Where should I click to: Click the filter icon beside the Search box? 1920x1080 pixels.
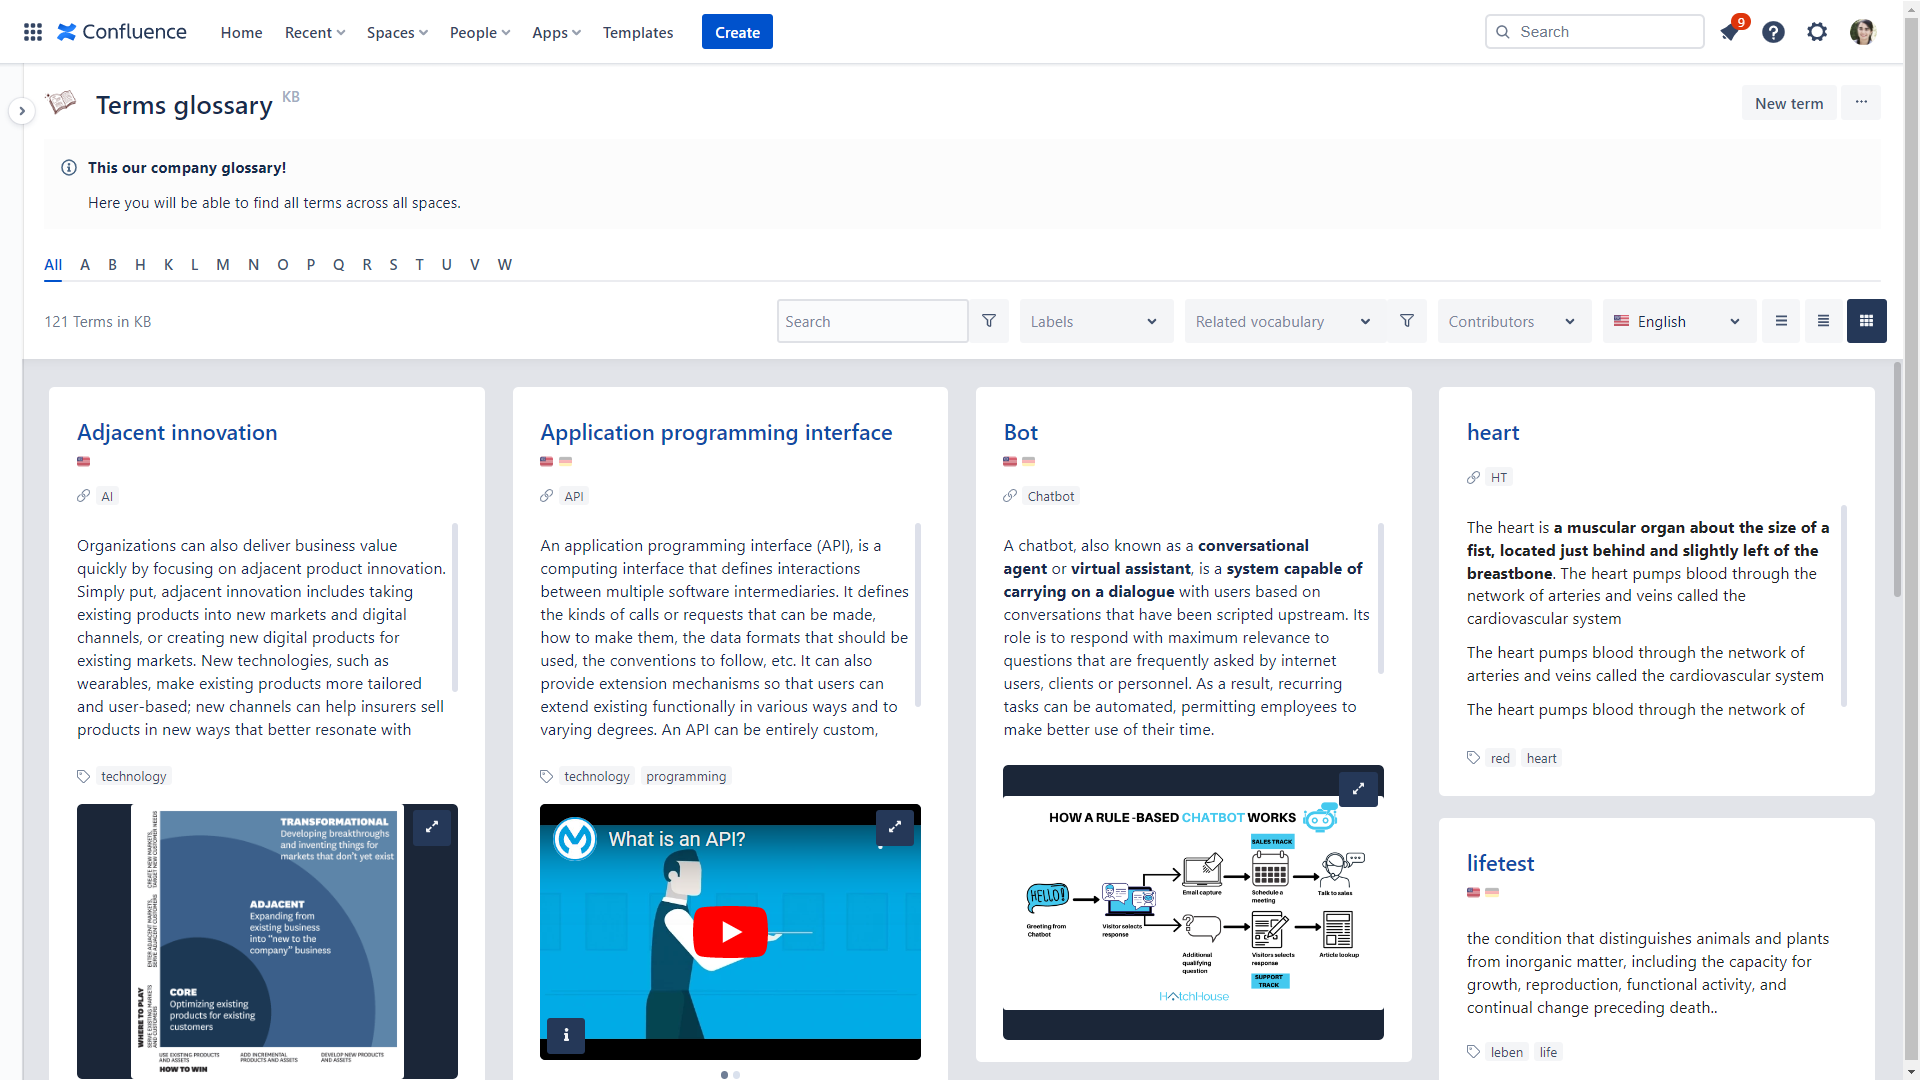[989, 321]
